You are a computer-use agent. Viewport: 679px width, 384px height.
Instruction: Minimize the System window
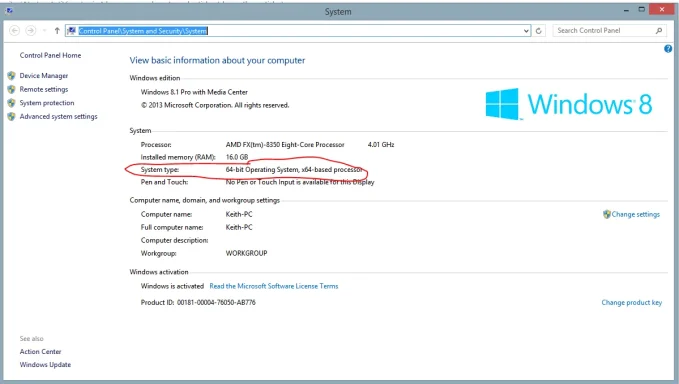click(x=626, y=10)
